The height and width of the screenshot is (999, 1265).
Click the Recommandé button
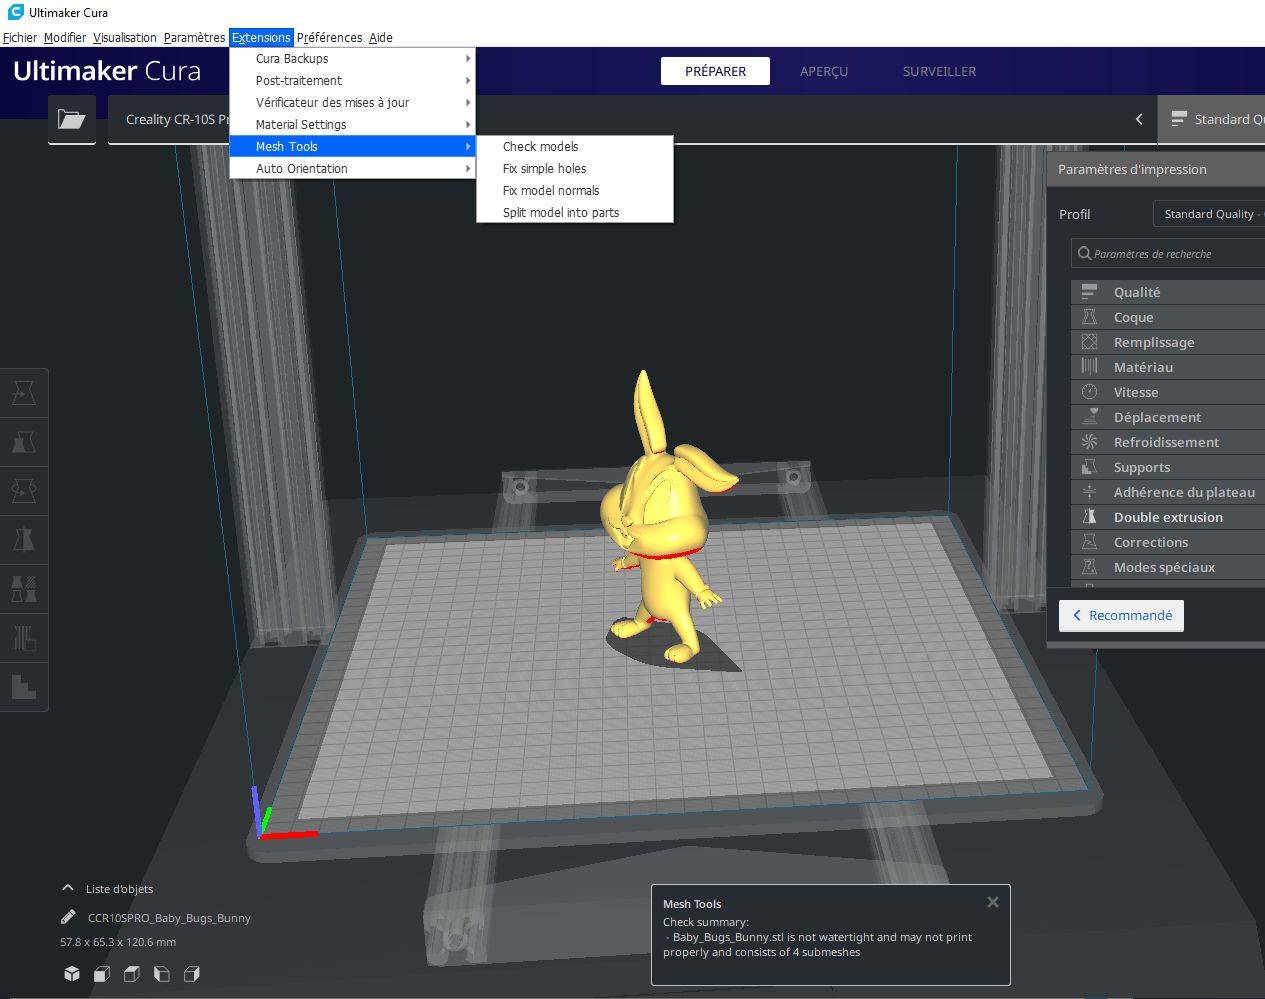point(1121,615)
